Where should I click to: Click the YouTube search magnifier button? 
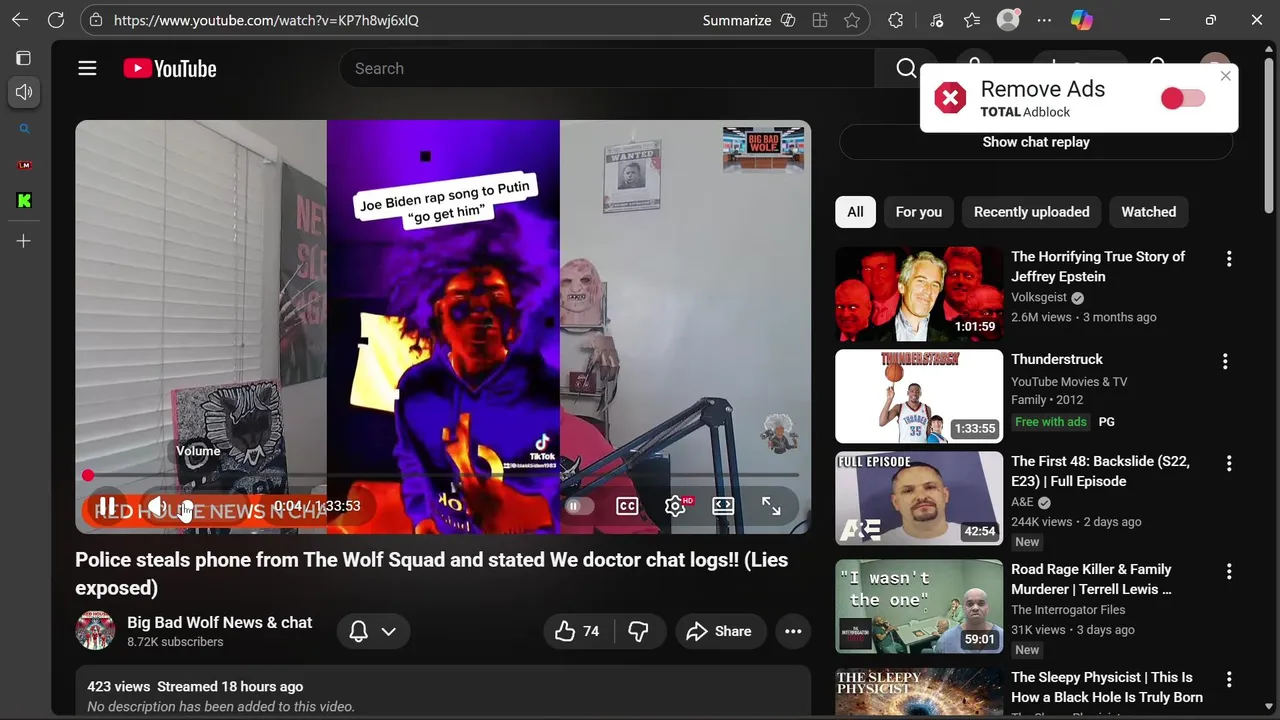[906, 68]
